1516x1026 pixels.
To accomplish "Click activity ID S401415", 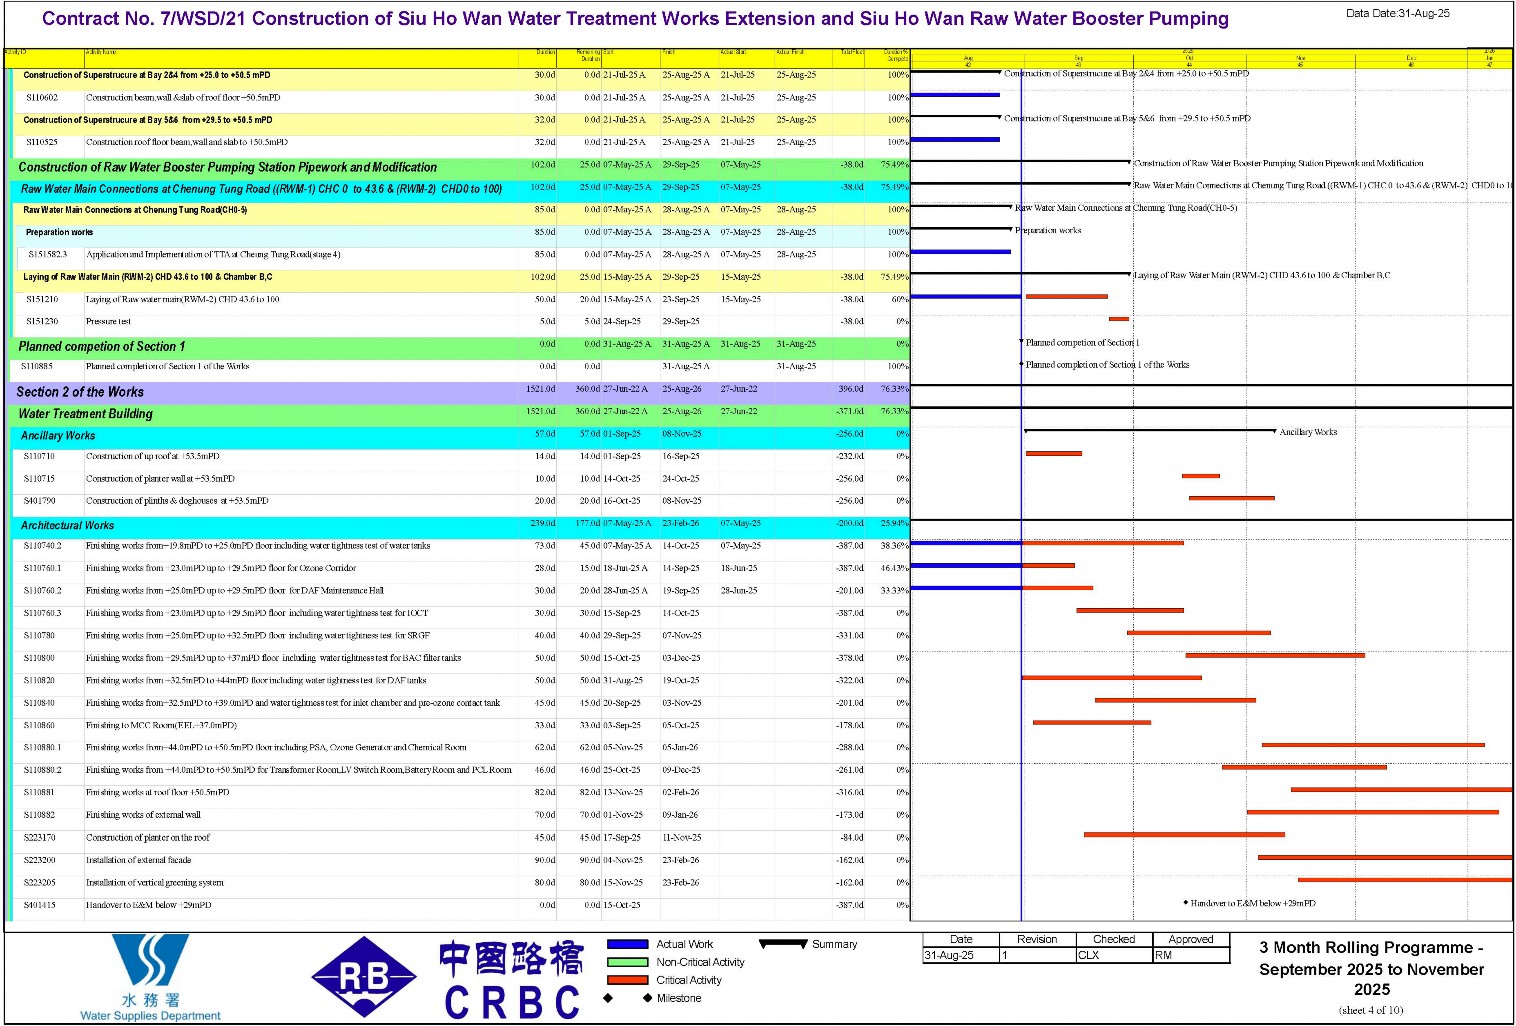I will pos(40,905).
